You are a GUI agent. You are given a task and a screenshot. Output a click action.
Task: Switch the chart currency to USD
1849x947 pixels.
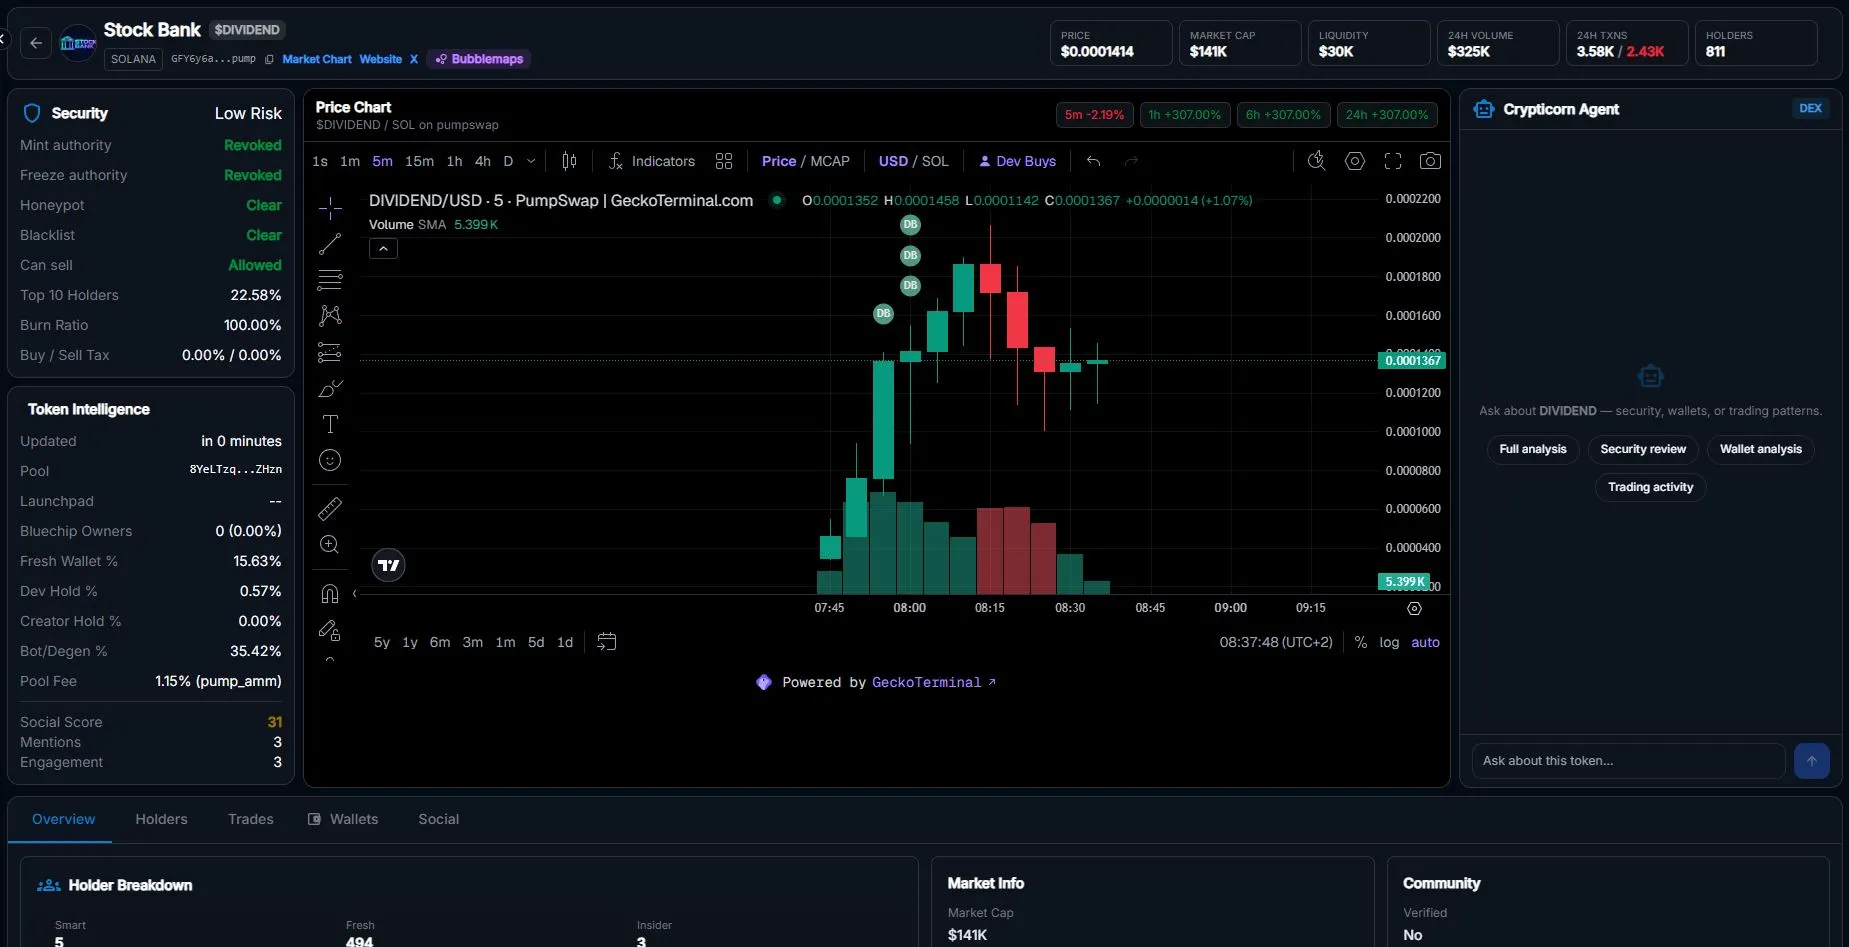click(893, 161)
